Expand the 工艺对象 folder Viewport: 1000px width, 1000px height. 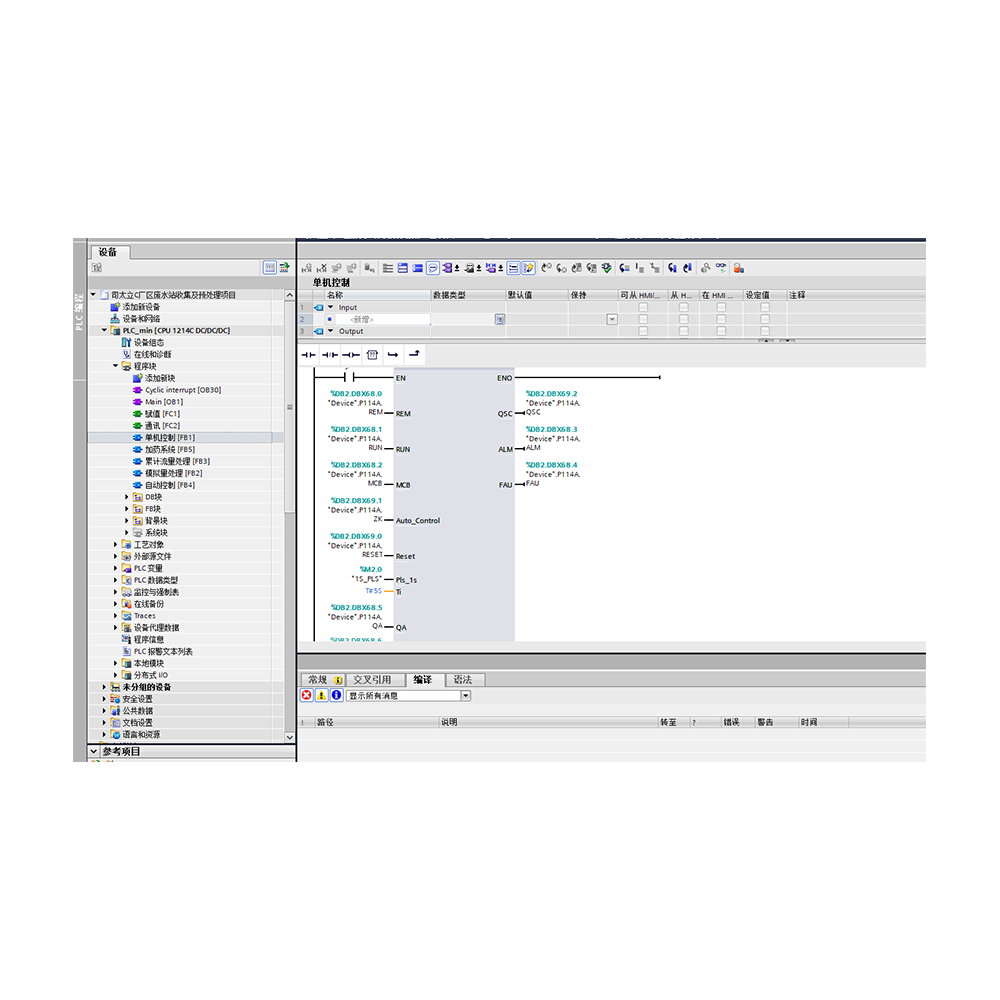115,545
